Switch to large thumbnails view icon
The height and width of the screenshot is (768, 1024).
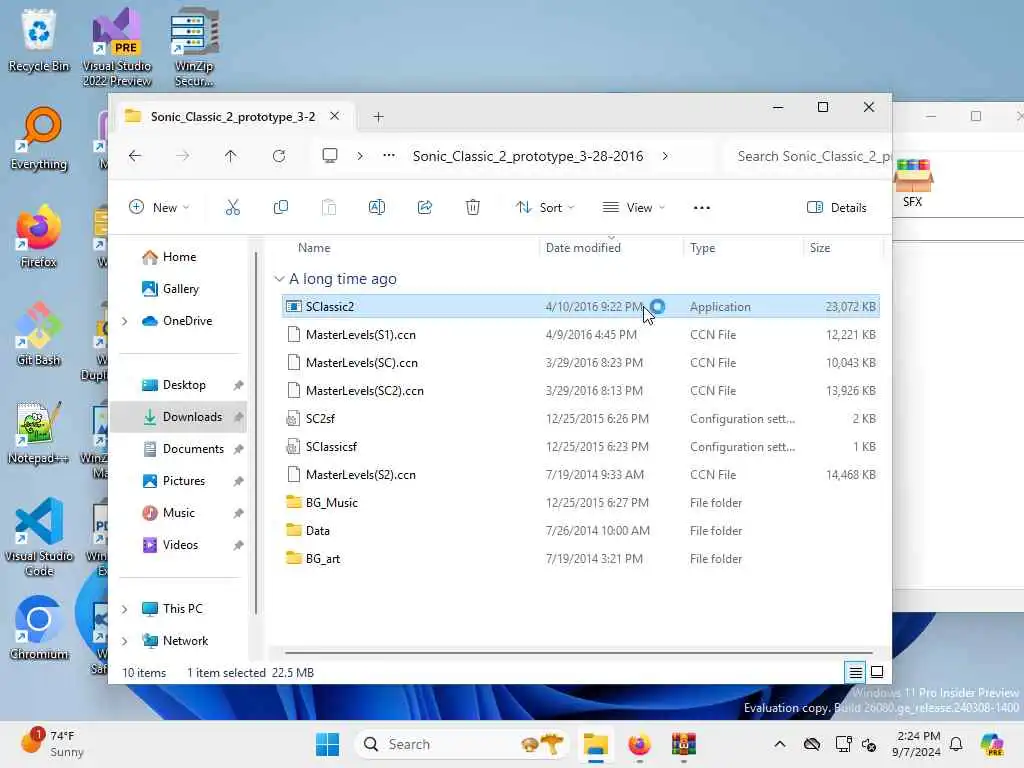(x=877, y=672)
